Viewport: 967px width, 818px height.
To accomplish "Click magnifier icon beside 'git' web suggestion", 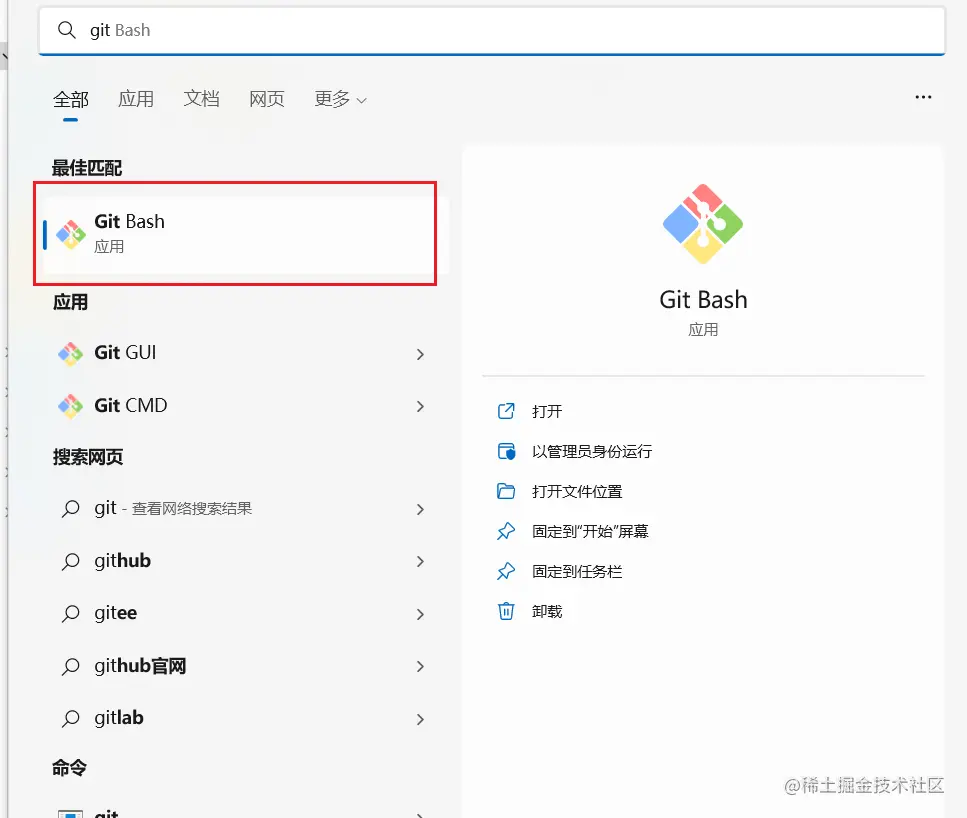I will point(70,509).
